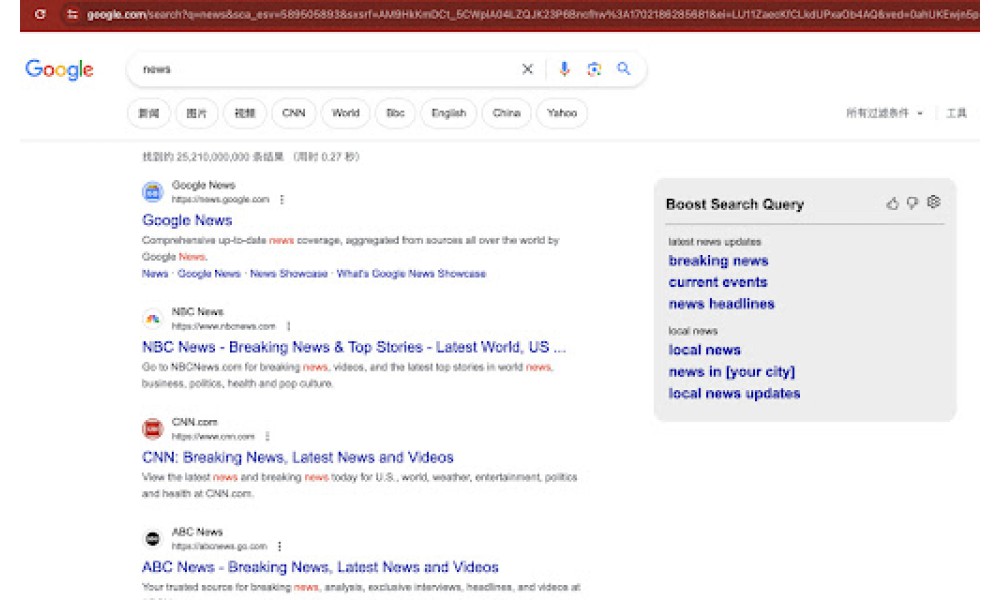Open CNN: Breaking News, Latest News and Videos

click(x=297, y=457)
